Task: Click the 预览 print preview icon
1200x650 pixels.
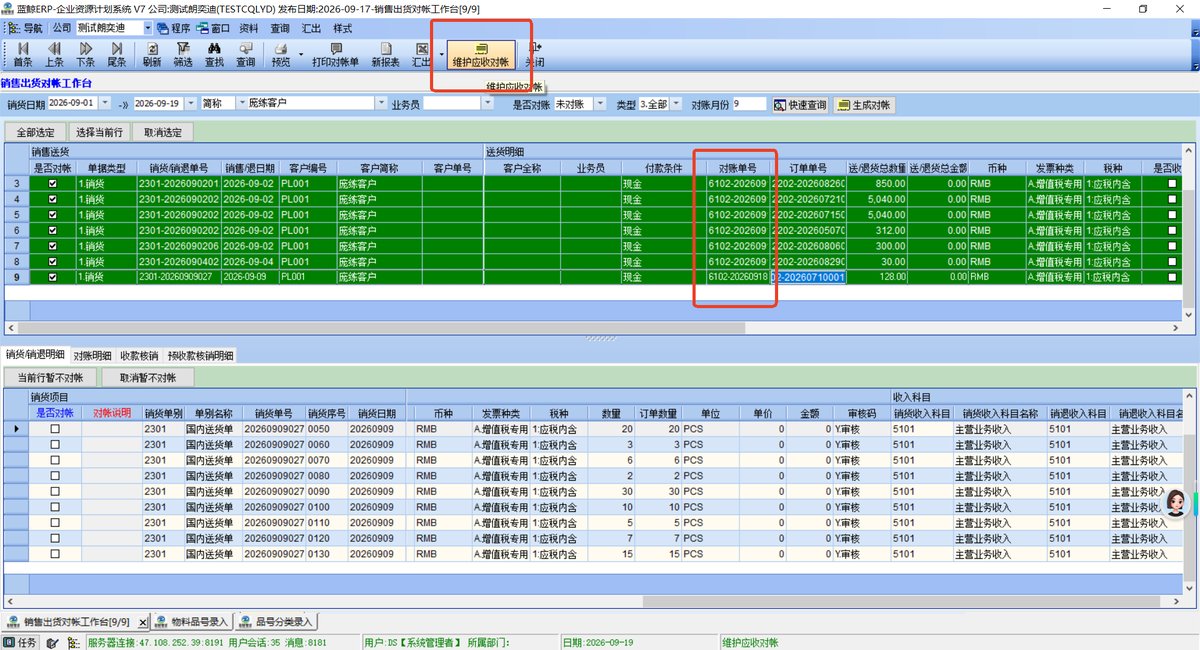Action: tap(281, 54)
